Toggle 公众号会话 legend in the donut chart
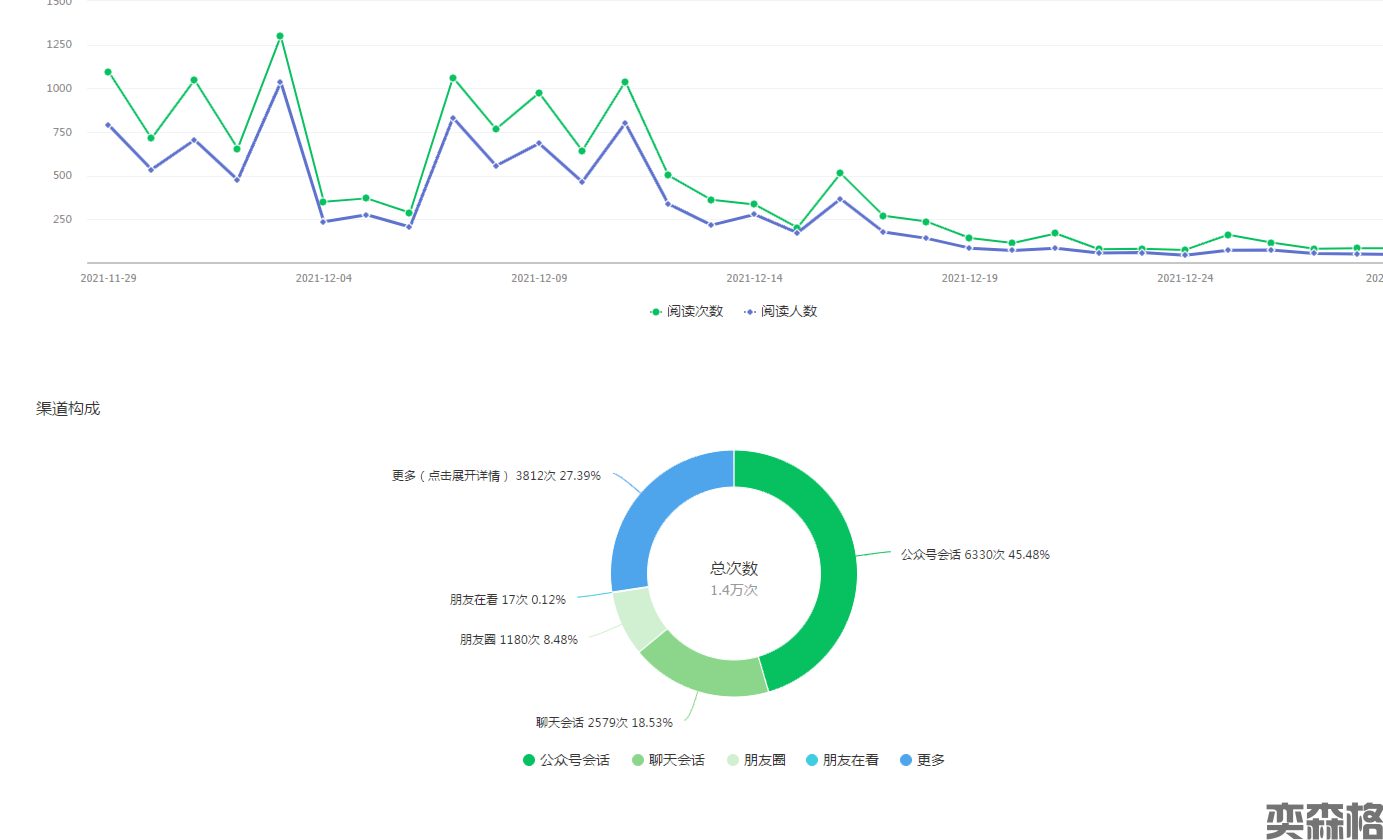 (566, 760)
